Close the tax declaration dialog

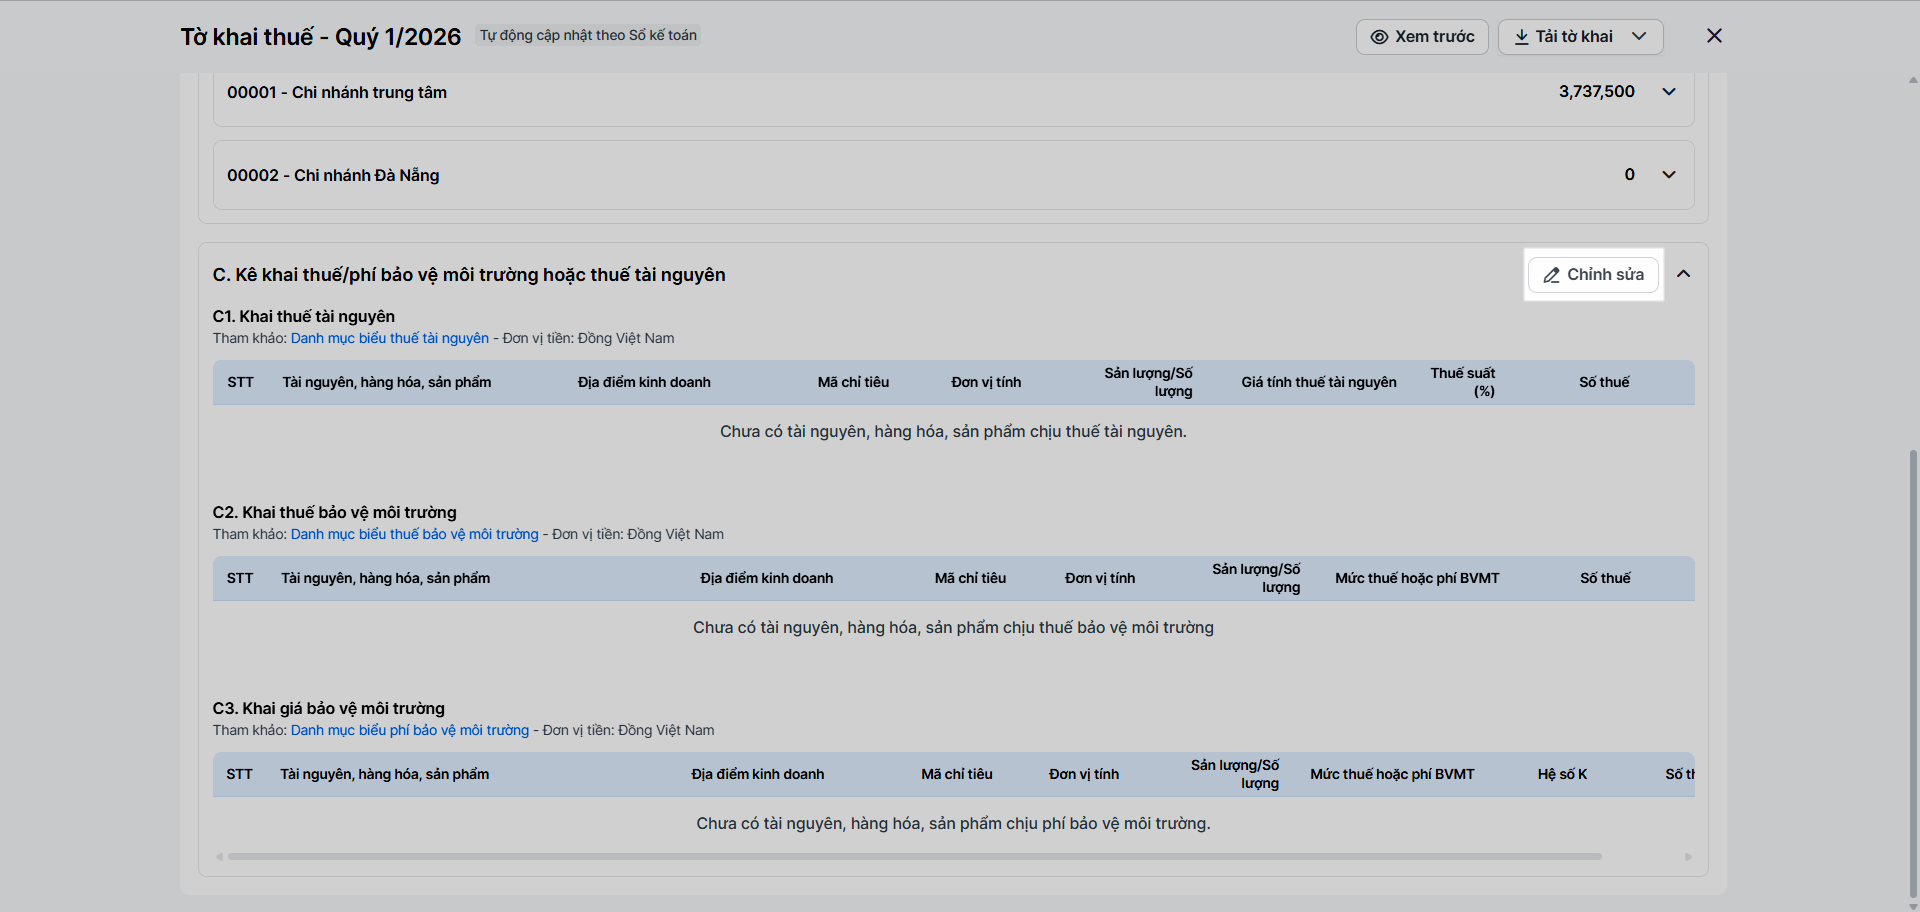point(1714,36)
